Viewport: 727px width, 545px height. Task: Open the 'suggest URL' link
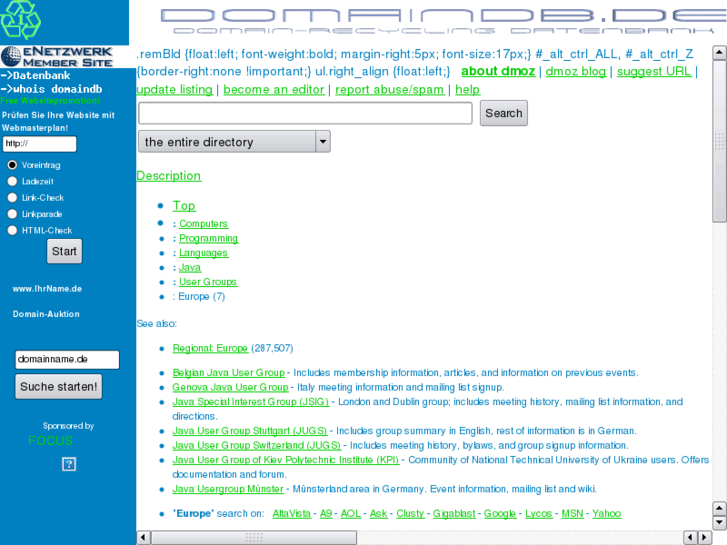(654, 71)
